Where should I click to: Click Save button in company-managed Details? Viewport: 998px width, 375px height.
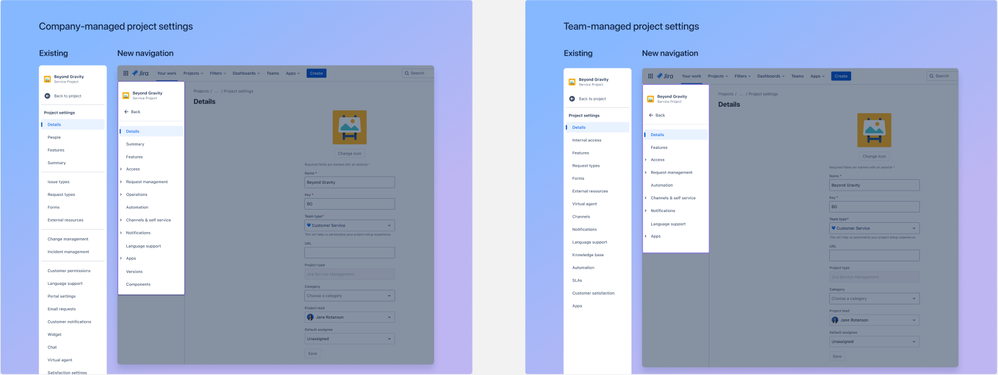point(313,353)
